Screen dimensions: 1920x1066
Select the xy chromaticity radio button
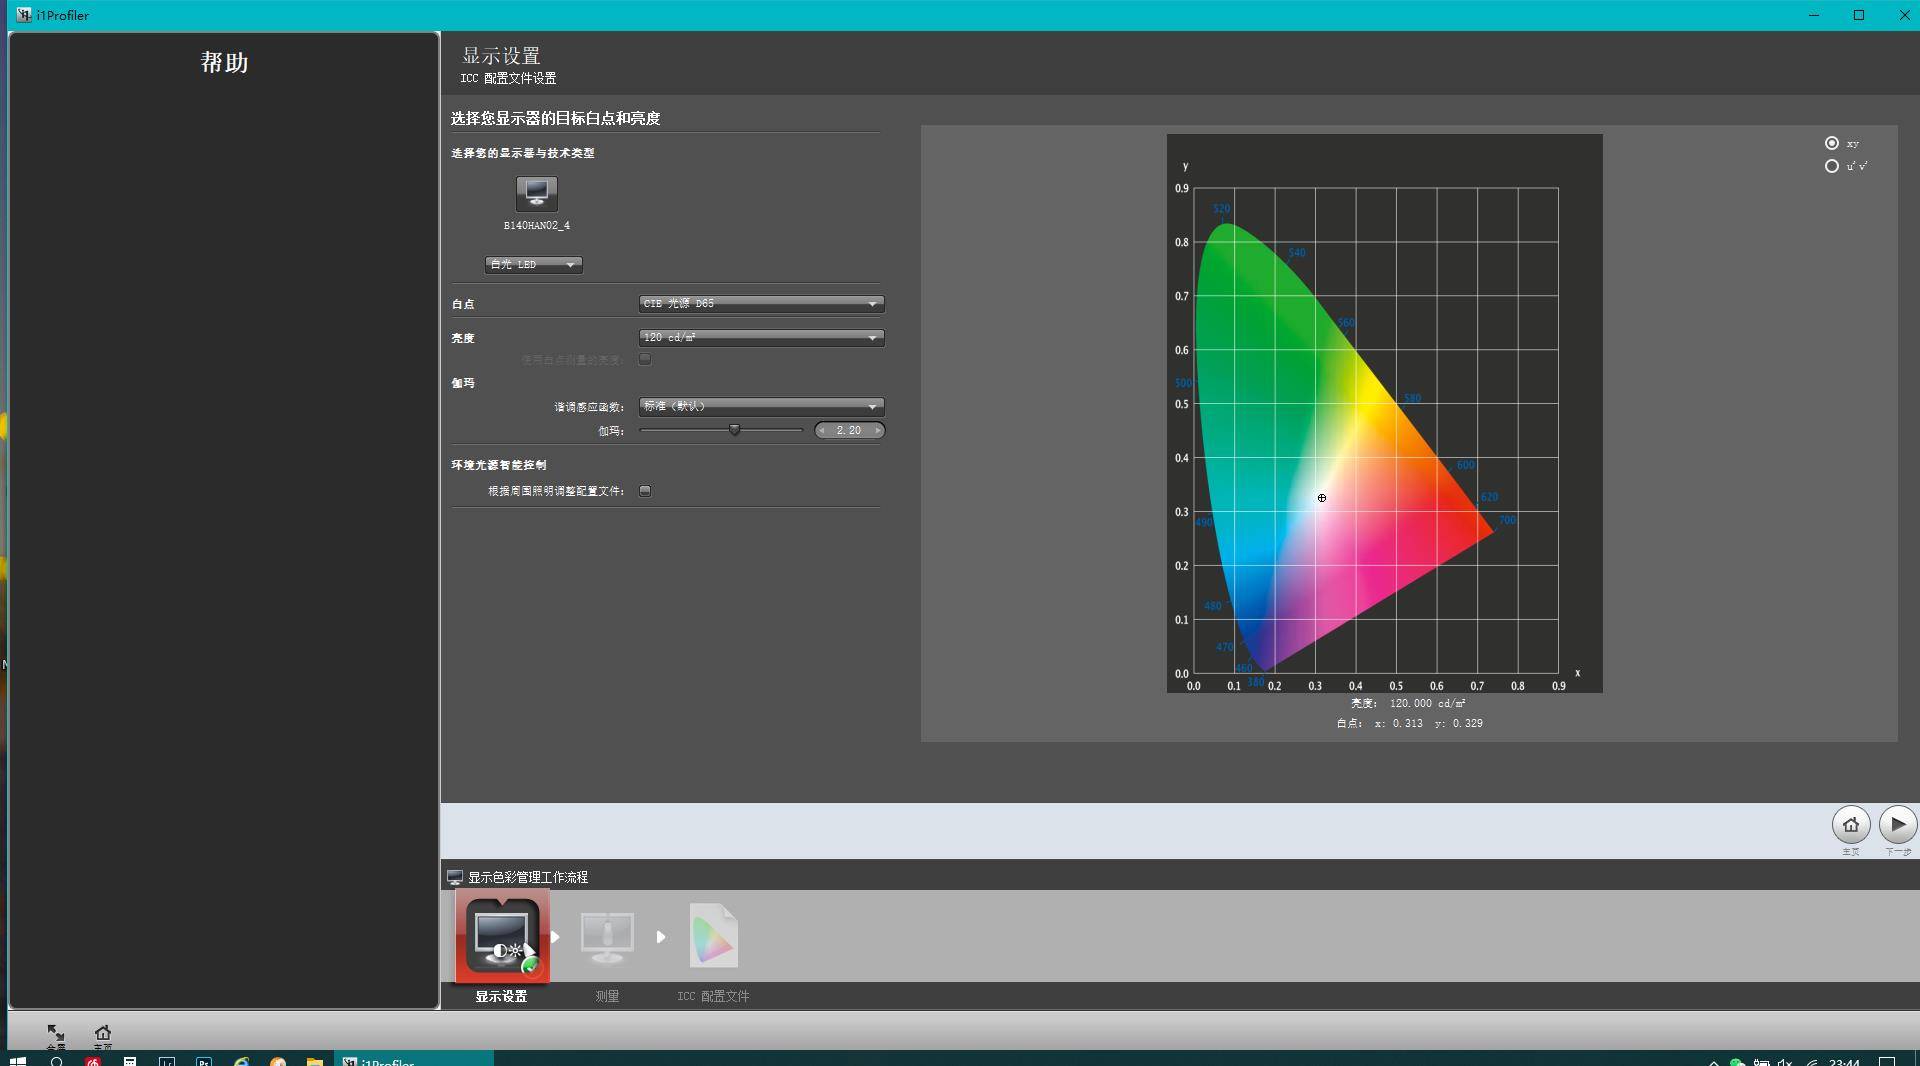pyautogui.click(x=1831, y=144)
